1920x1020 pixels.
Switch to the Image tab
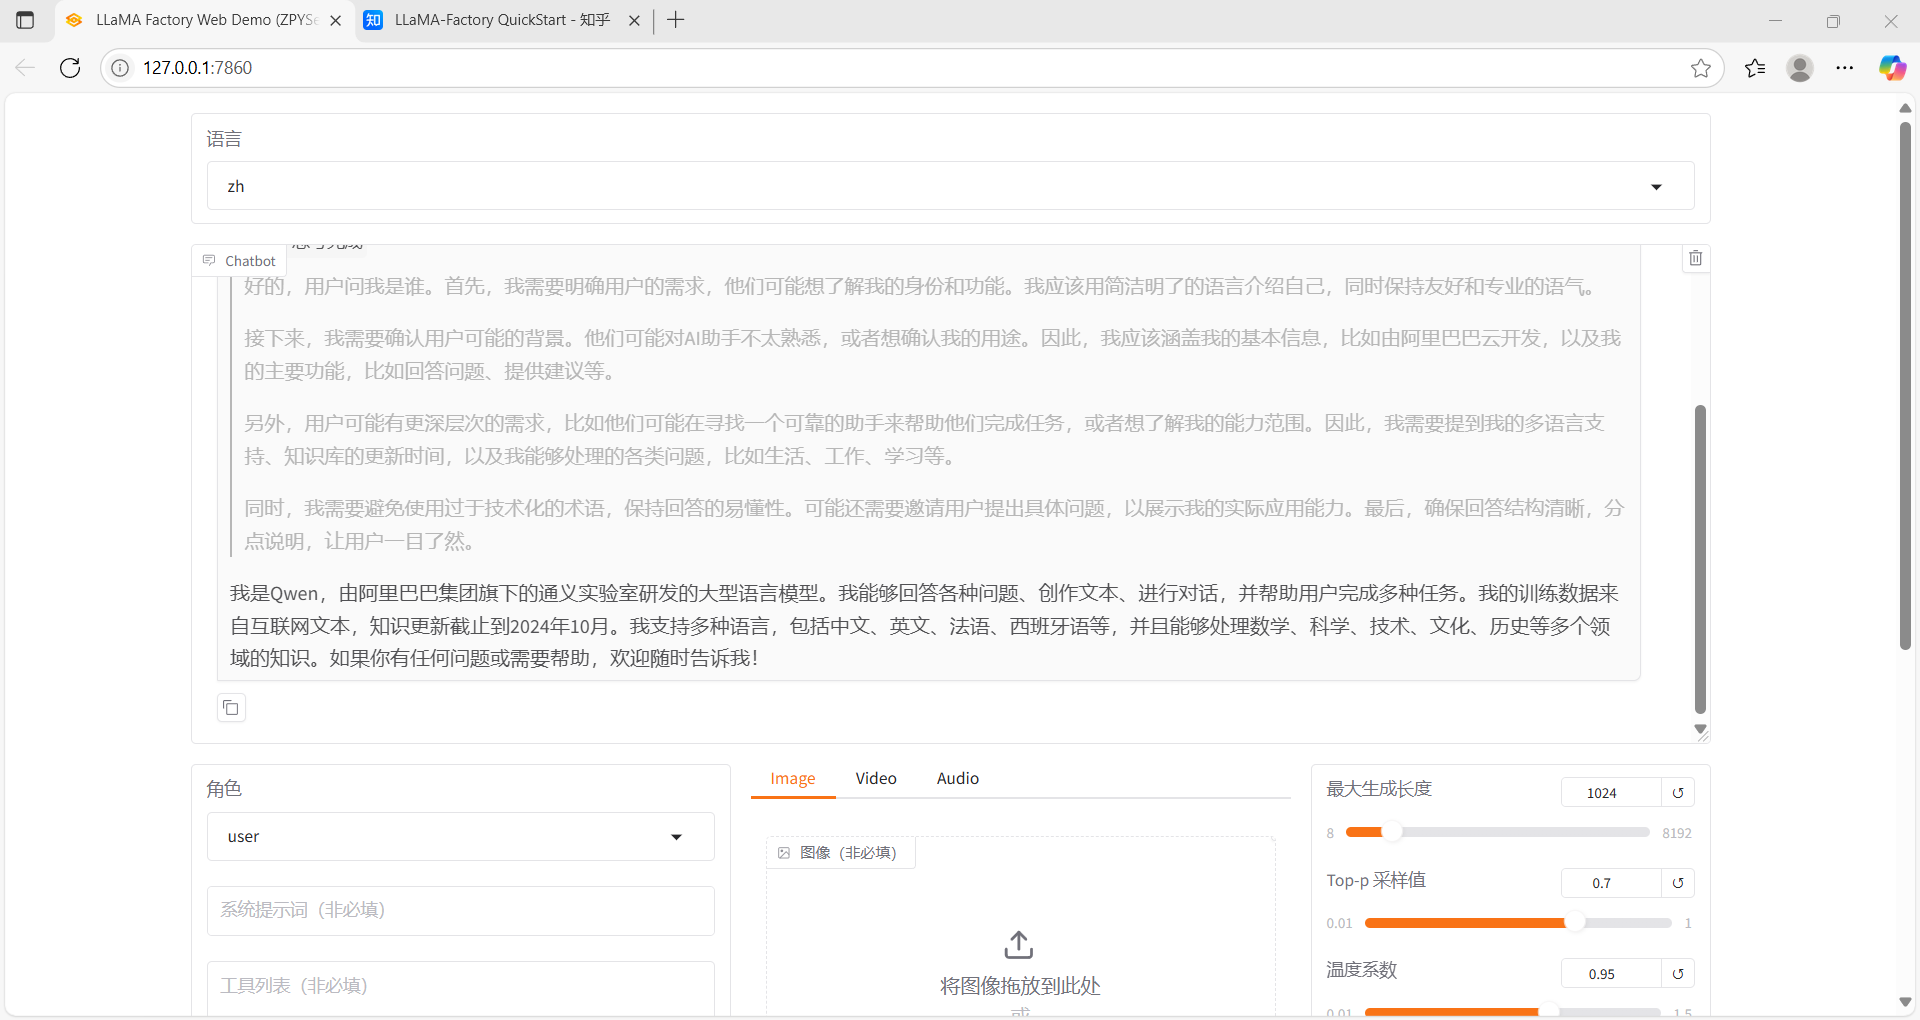coord(793,778)
